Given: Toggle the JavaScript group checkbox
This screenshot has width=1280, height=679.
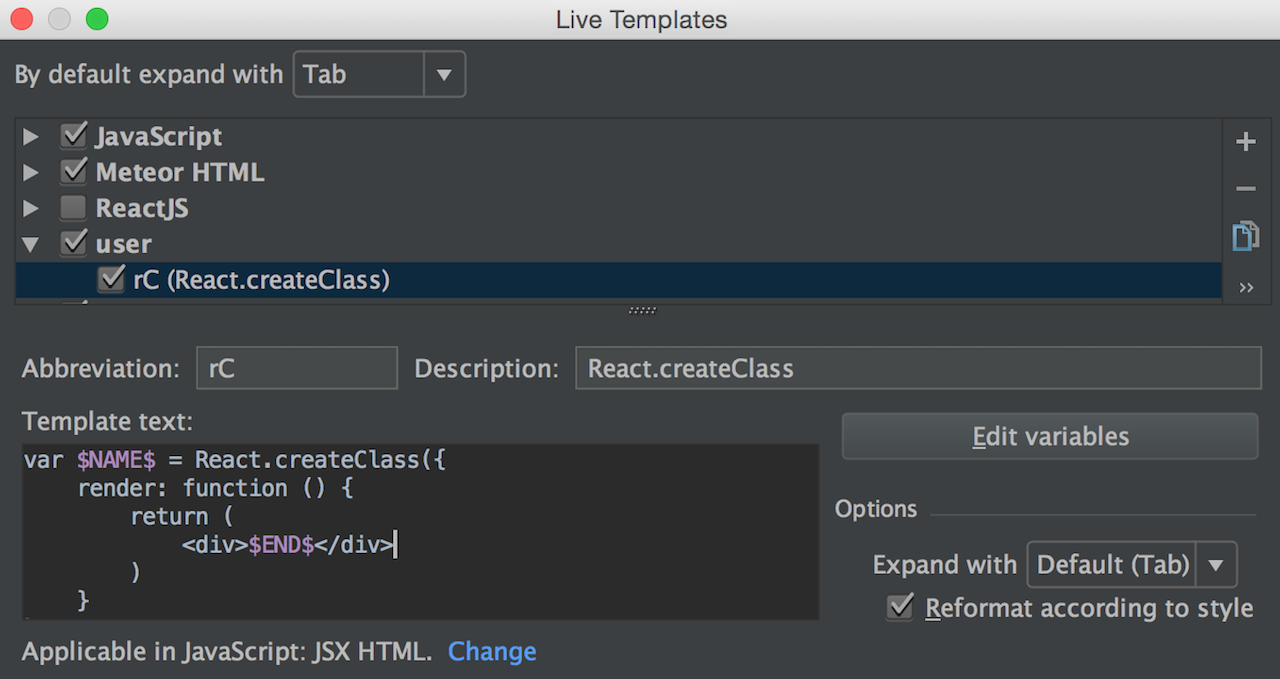Looking at the screenshot, I should [x=73, y=136].
